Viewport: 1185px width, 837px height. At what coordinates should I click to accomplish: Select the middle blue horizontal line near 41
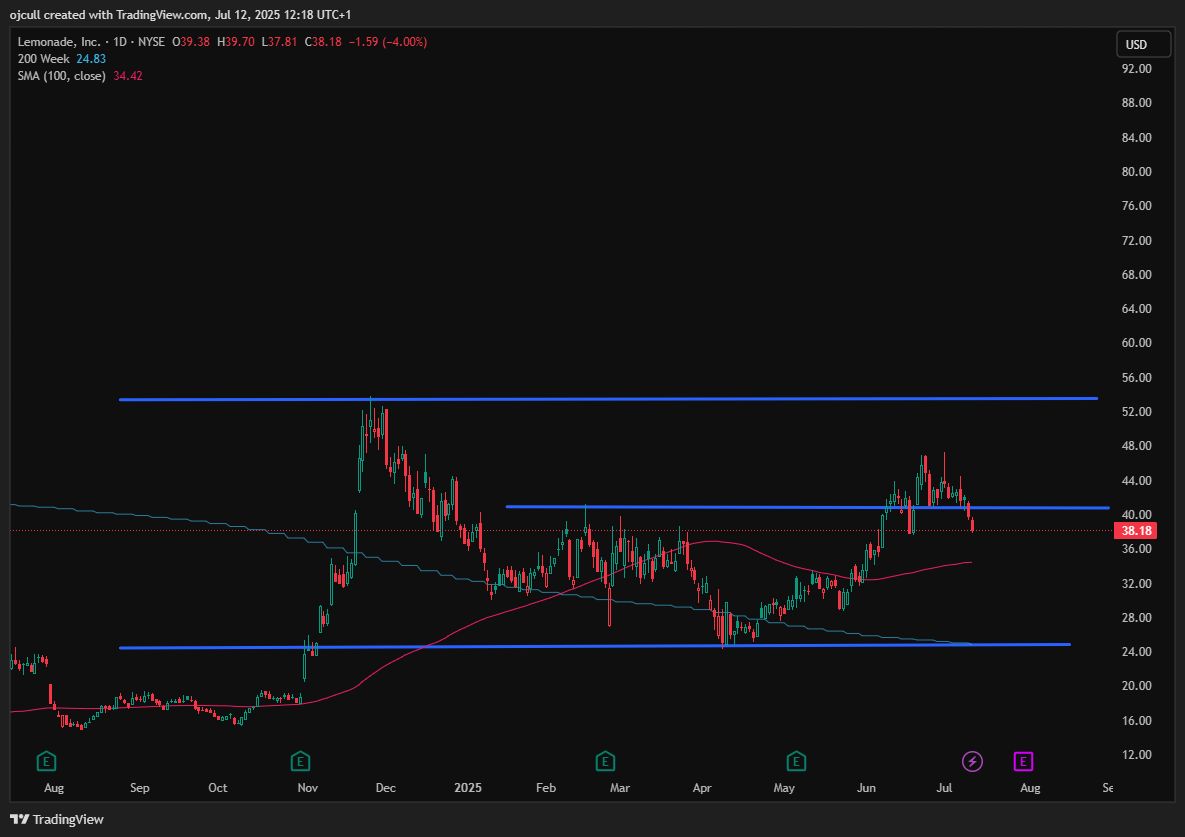(x=807, y=507)
